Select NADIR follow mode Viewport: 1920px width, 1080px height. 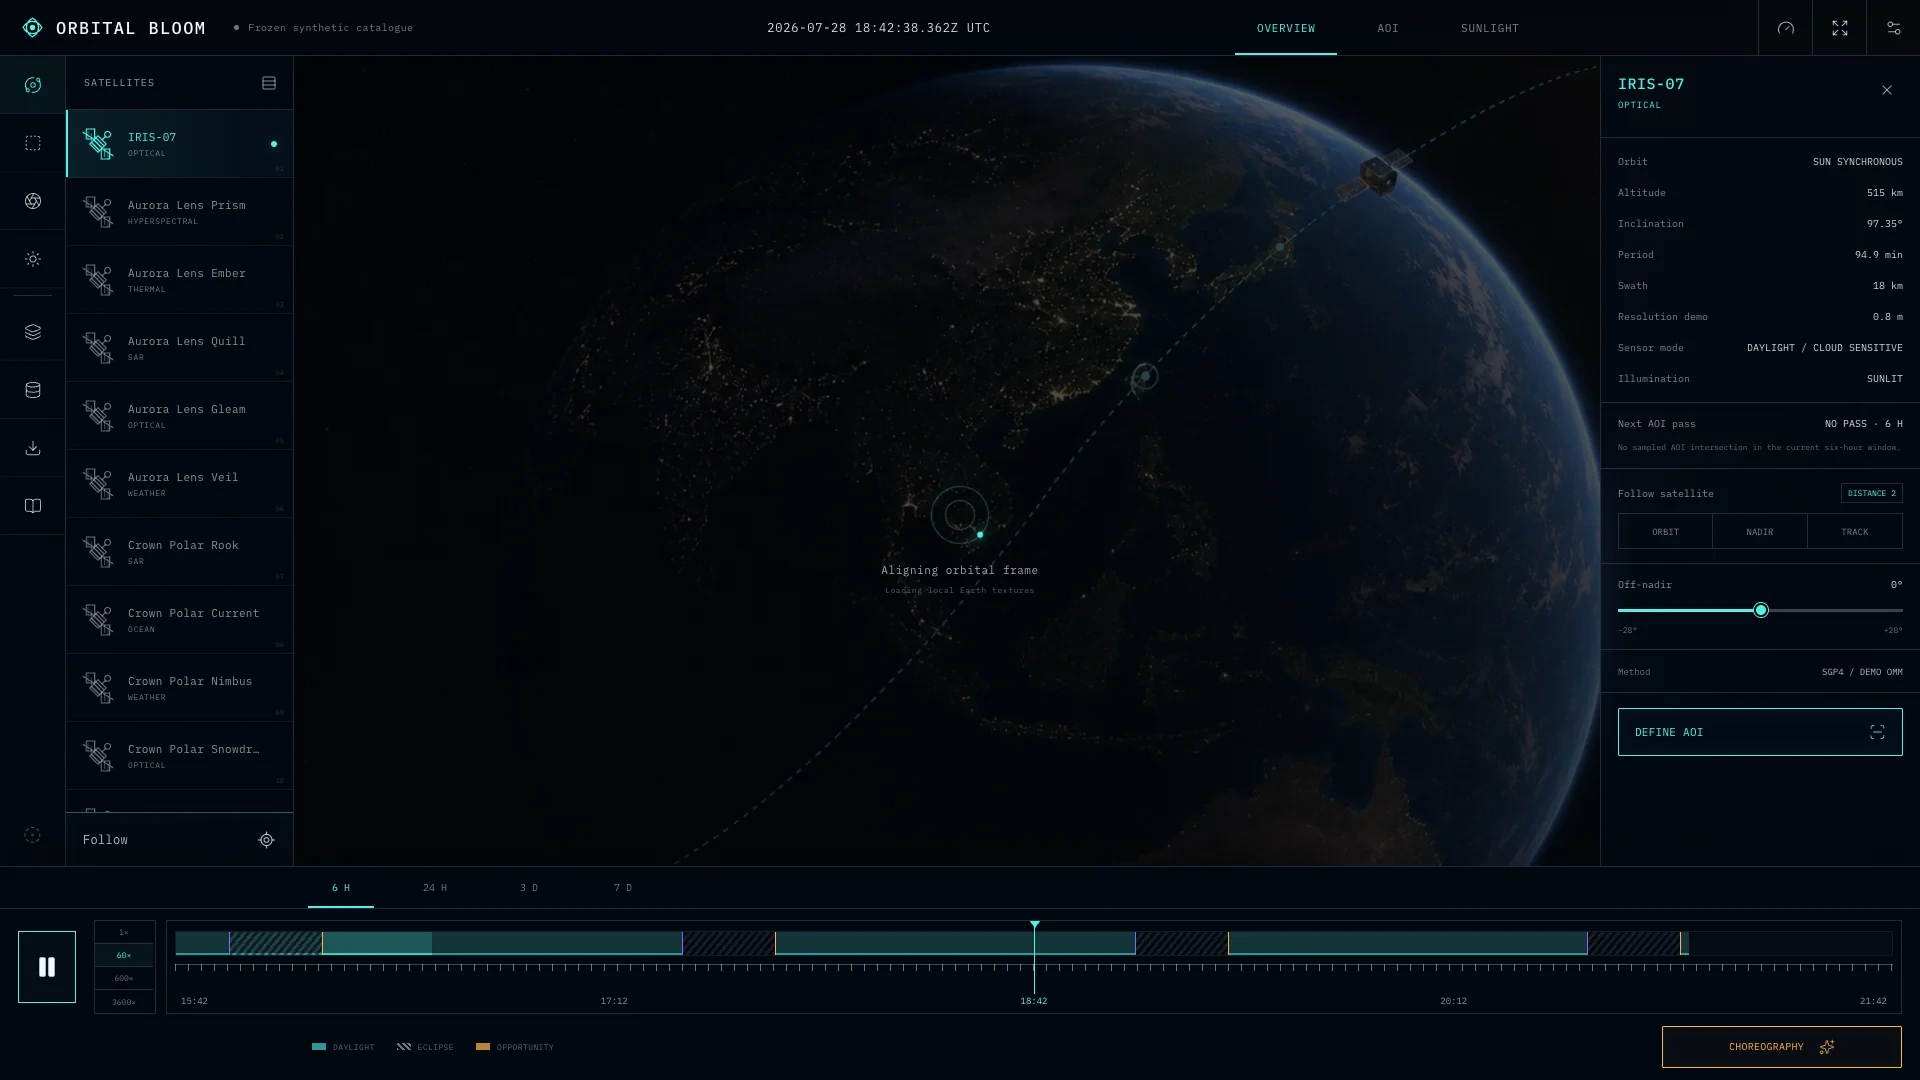(1759, 532)
